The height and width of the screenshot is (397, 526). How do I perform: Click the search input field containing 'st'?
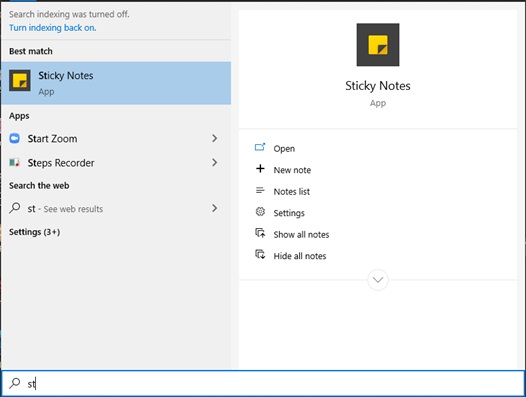(263, 383)
